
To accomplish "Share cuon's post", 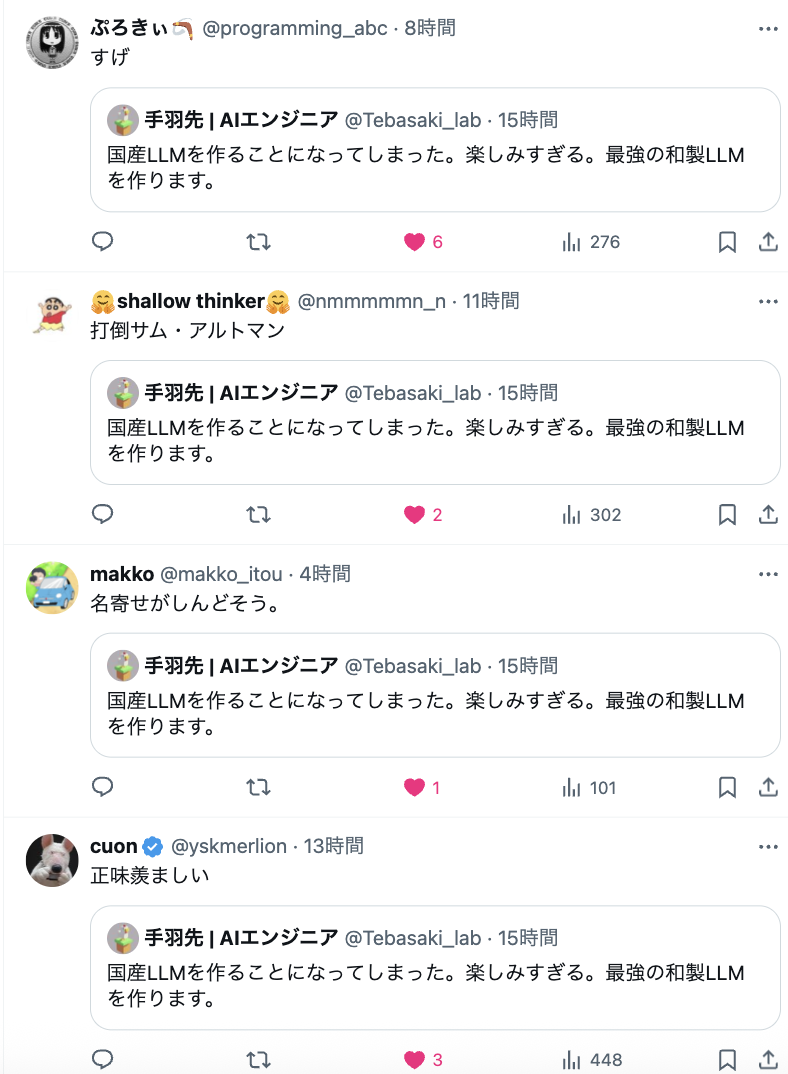I will point(768,1060).
